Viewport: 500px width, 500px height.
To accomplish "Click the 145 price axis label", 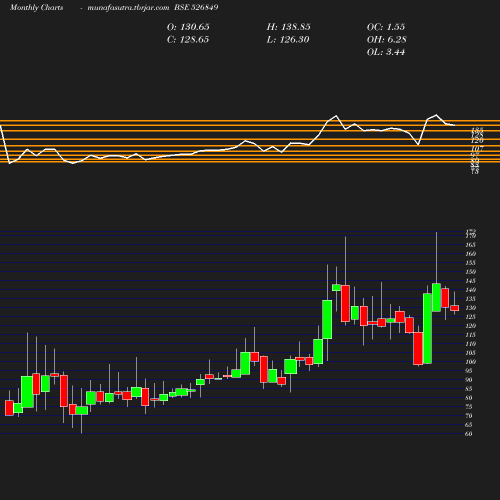I will pyautogui.click(x=470, y=281).
